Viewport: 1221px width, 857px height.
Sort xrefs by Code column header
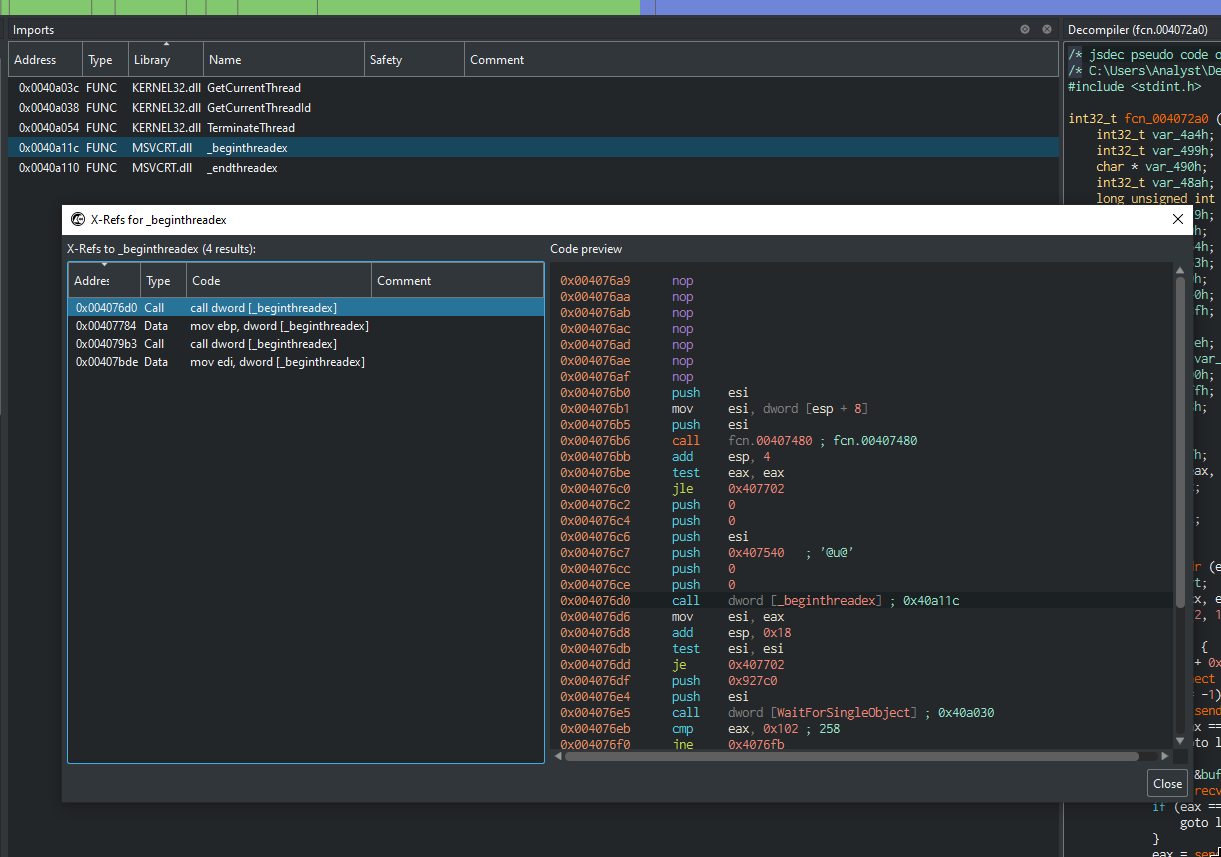coord(279,281)
